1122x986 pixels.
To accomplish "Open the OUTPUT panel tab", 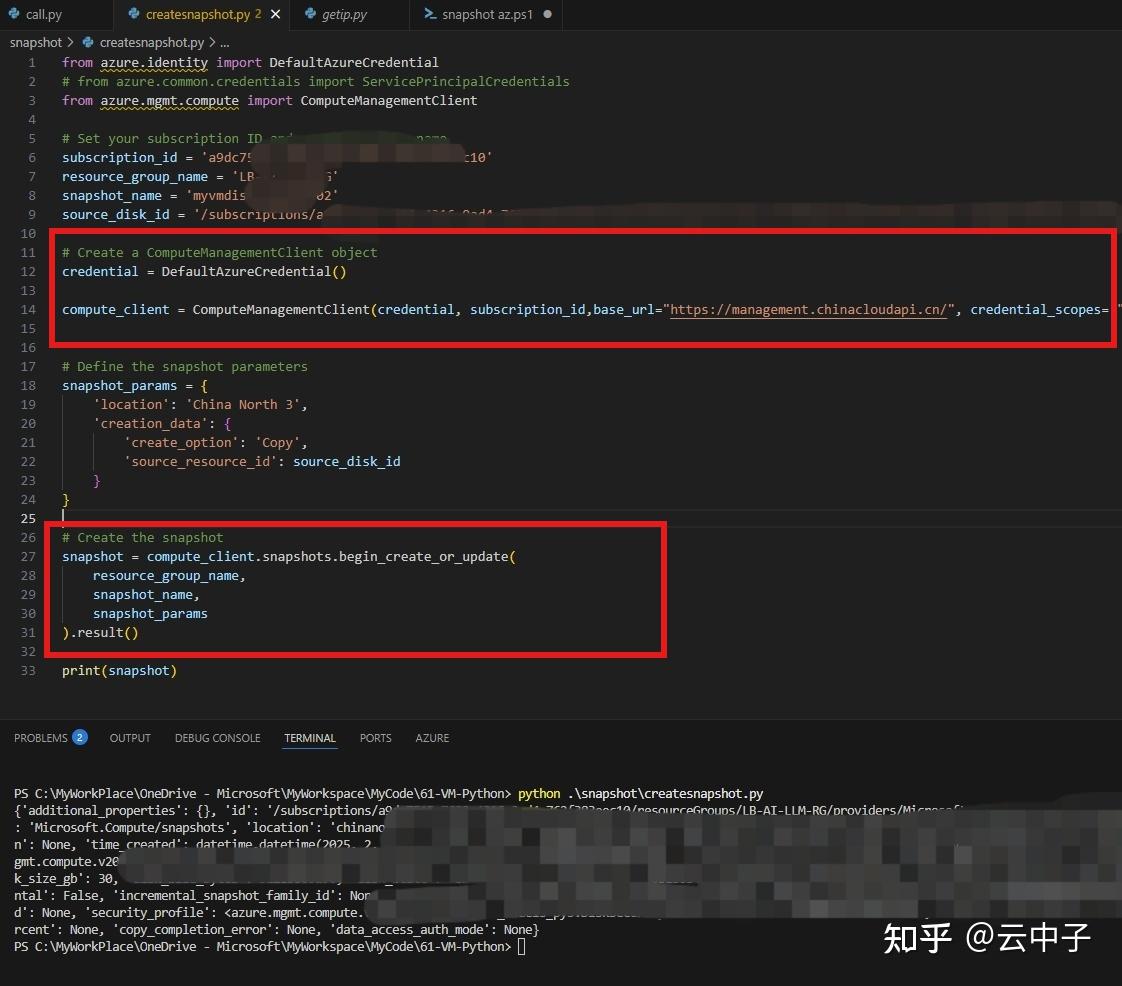I will [x=130, y=738].
